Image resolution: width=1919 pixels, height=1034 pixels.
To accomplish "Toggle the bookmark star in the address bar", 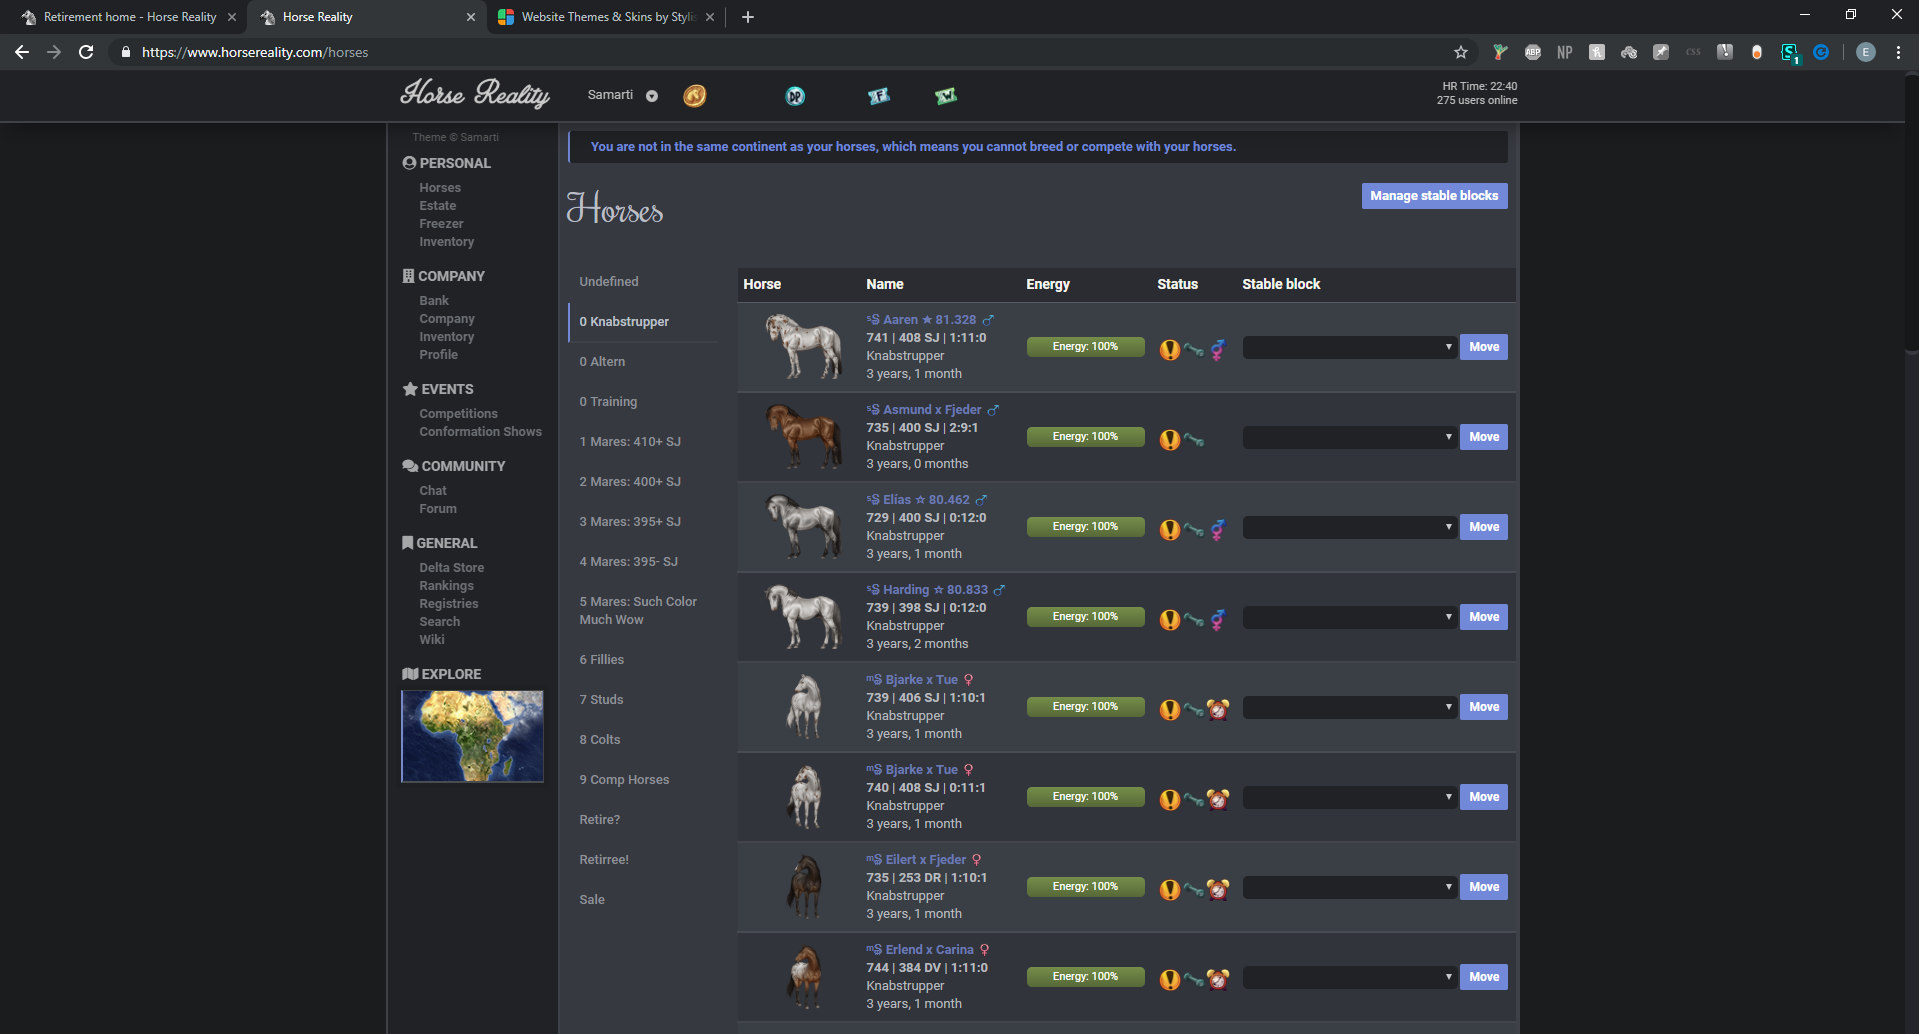I will tap(1461, 52).
